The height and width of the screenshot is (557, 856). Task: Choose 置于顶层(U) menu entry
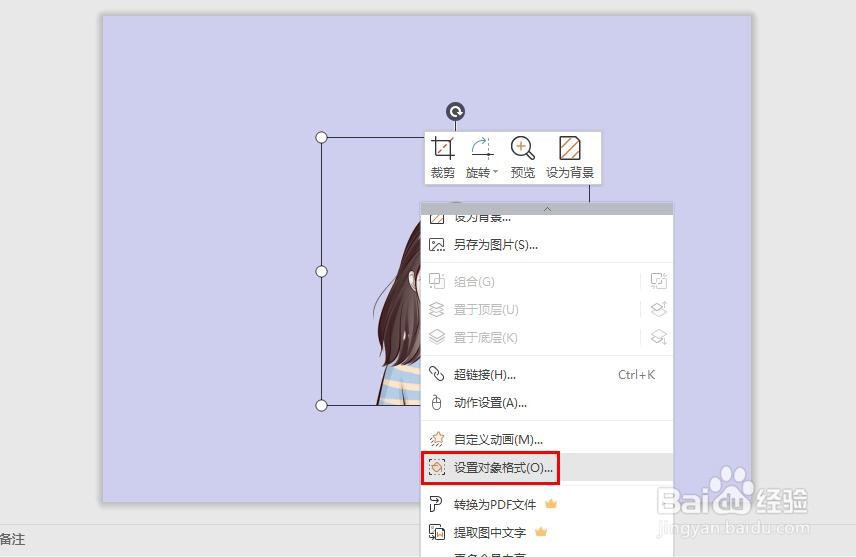531,310
